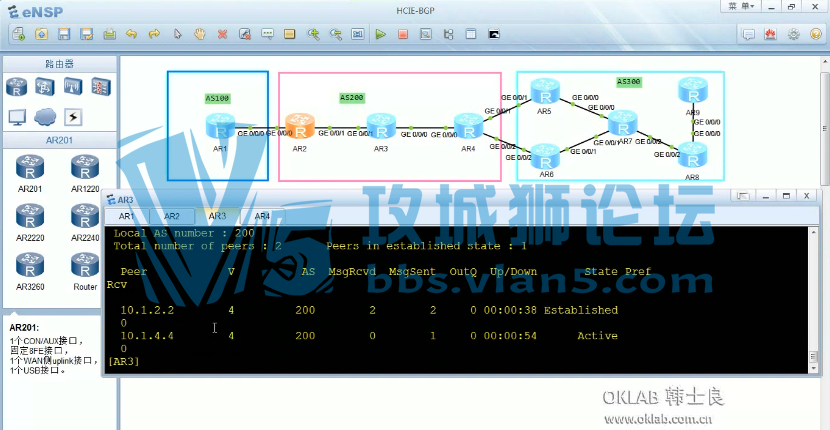This screenshot has width=830, height=430.
Task: Open the 菜单 menu dropdown
Action: point(741,7)
